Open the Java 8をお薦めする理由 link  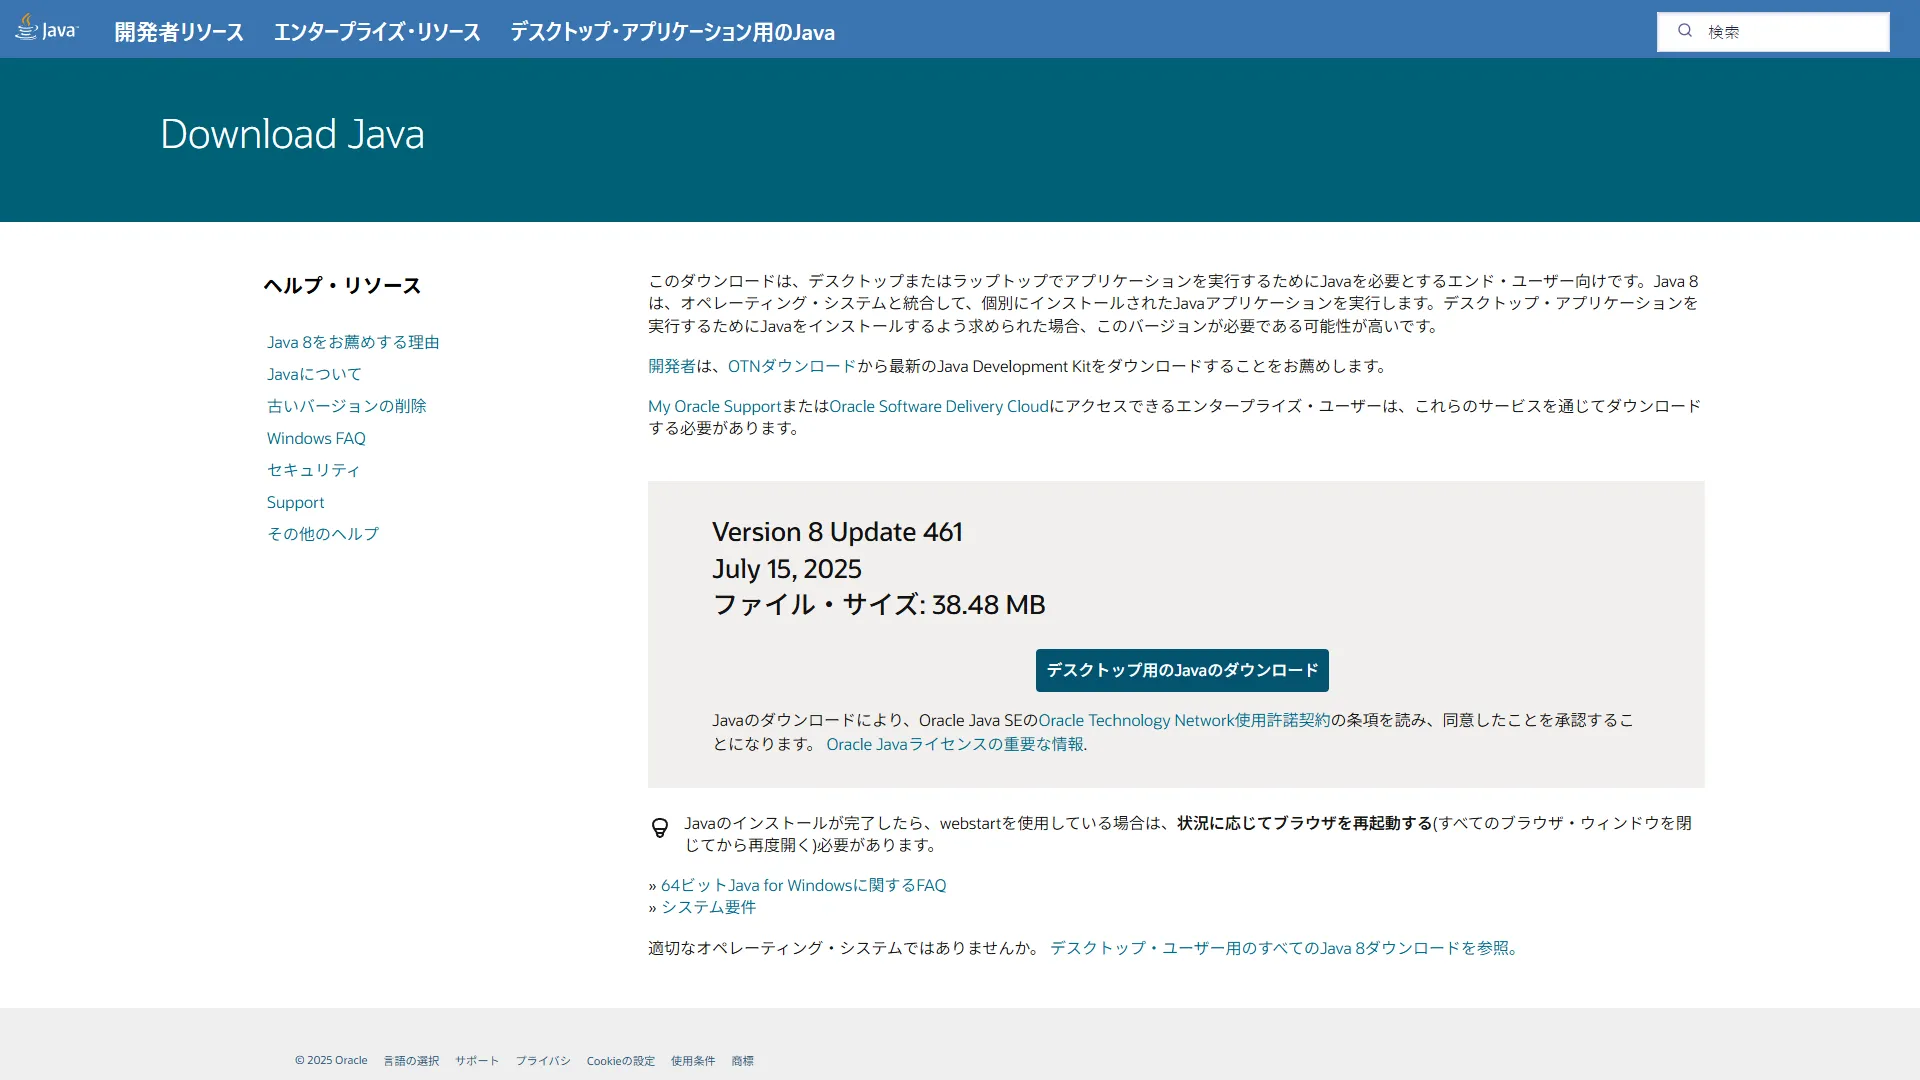click(353, 341)
